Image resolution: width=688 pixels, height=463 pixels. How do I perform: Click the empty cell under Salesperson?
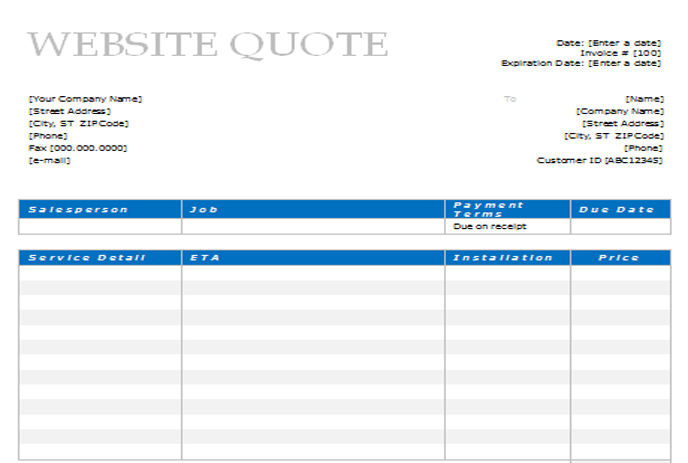100,226
